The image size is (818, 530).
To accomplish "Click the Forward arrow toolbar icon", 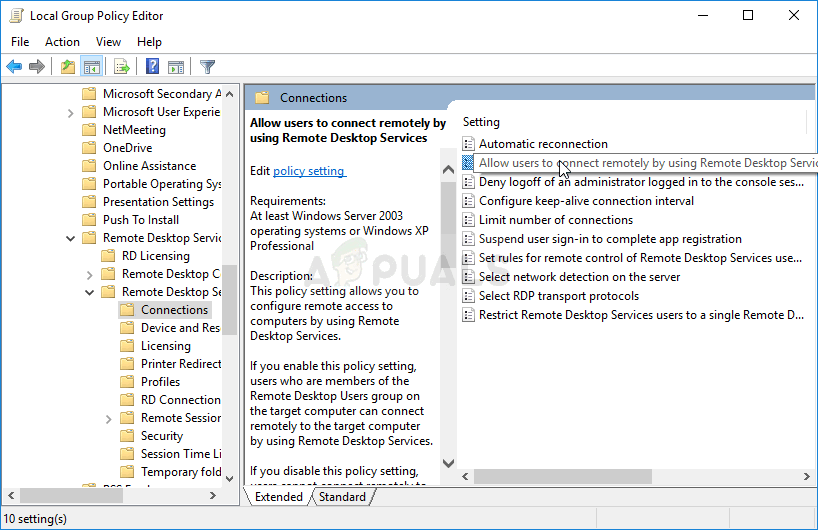I will (x=37, y=67).
